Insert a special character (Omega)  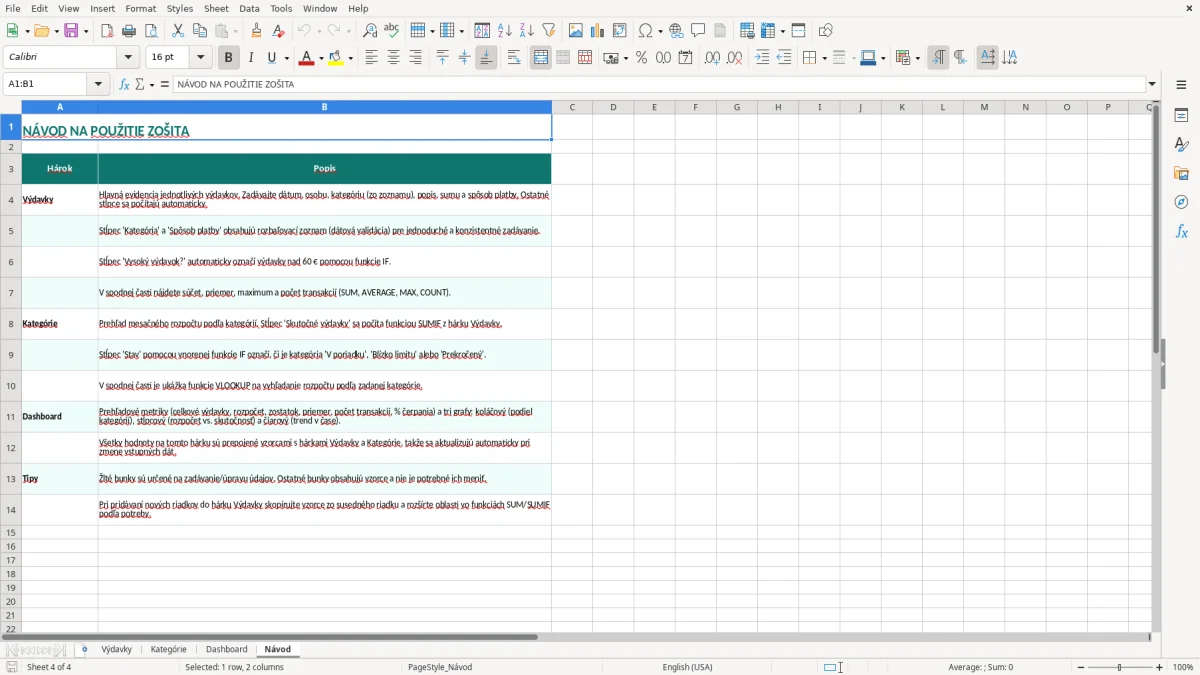pos(645,31)
